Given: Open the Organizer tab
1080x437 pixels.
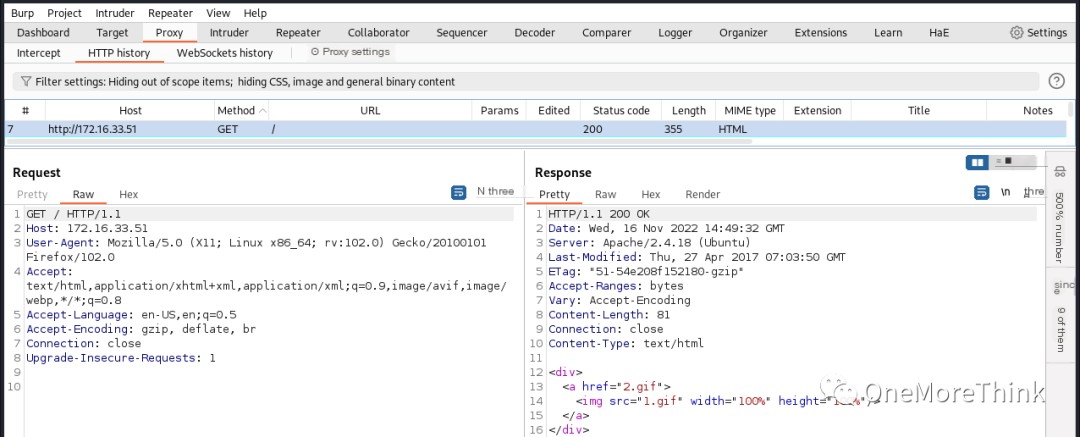Looking at the screenshot, I should (x=743, y=32).
